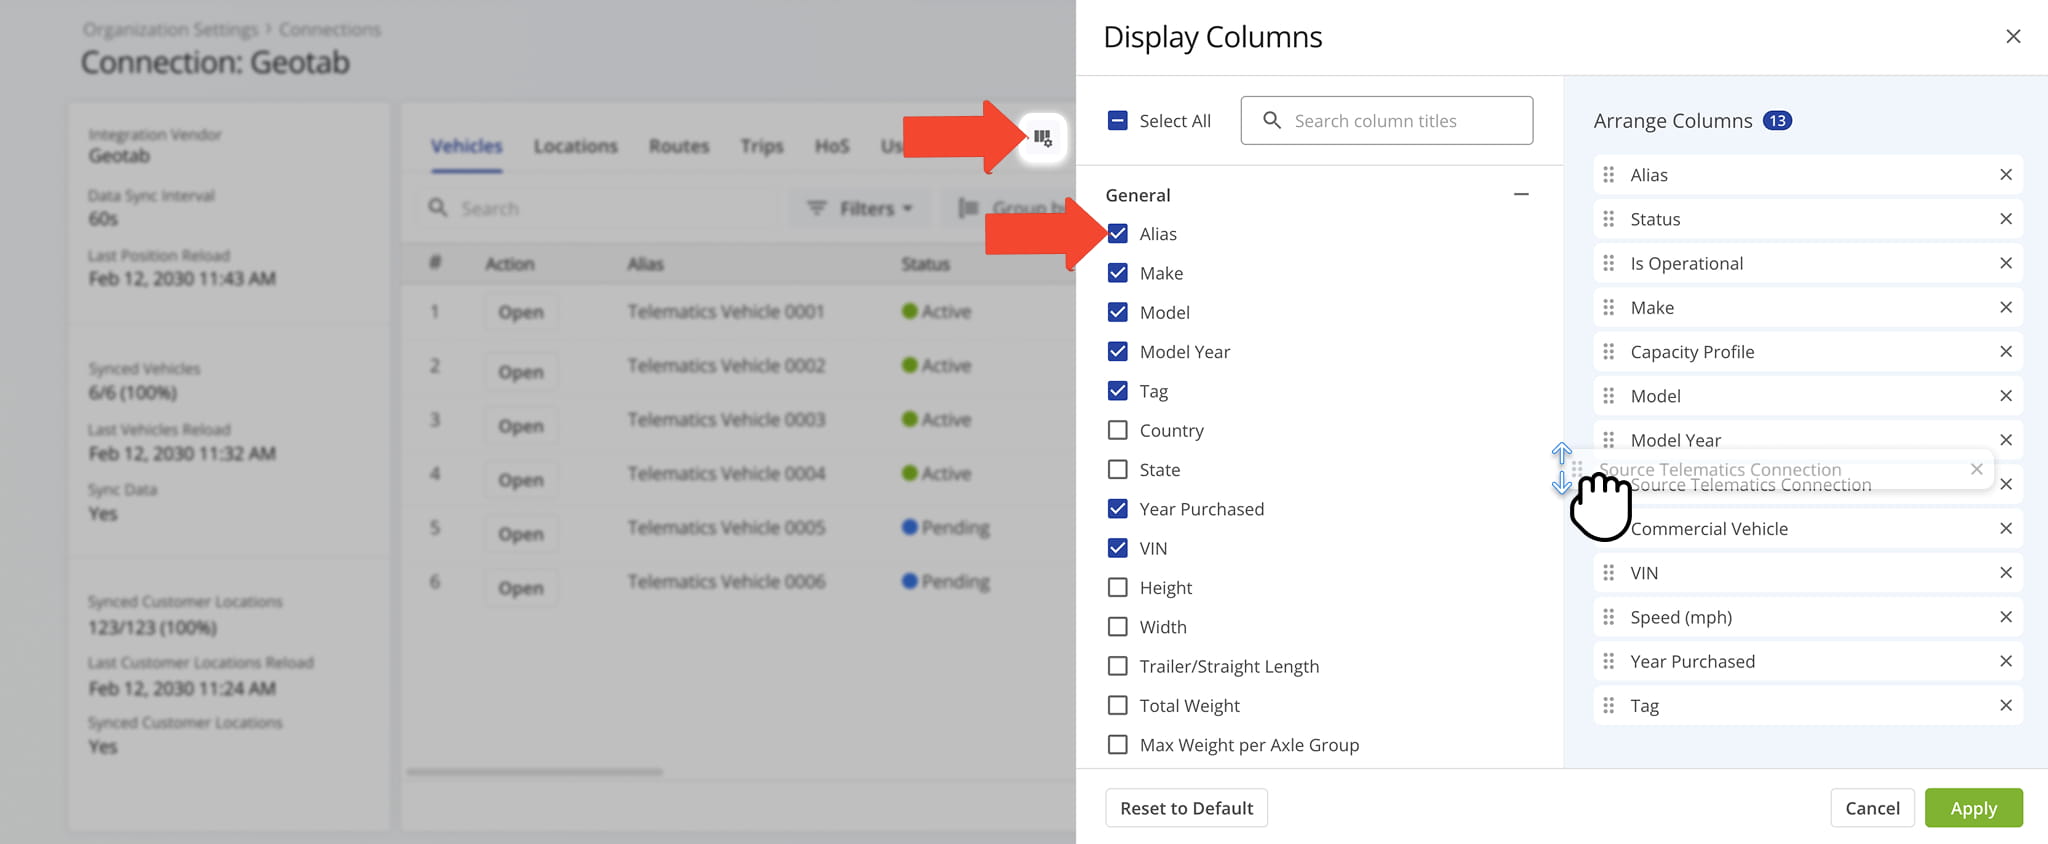2048x844 pixels.
Task: Click Reset to Default
Action: pos(1186,808)
